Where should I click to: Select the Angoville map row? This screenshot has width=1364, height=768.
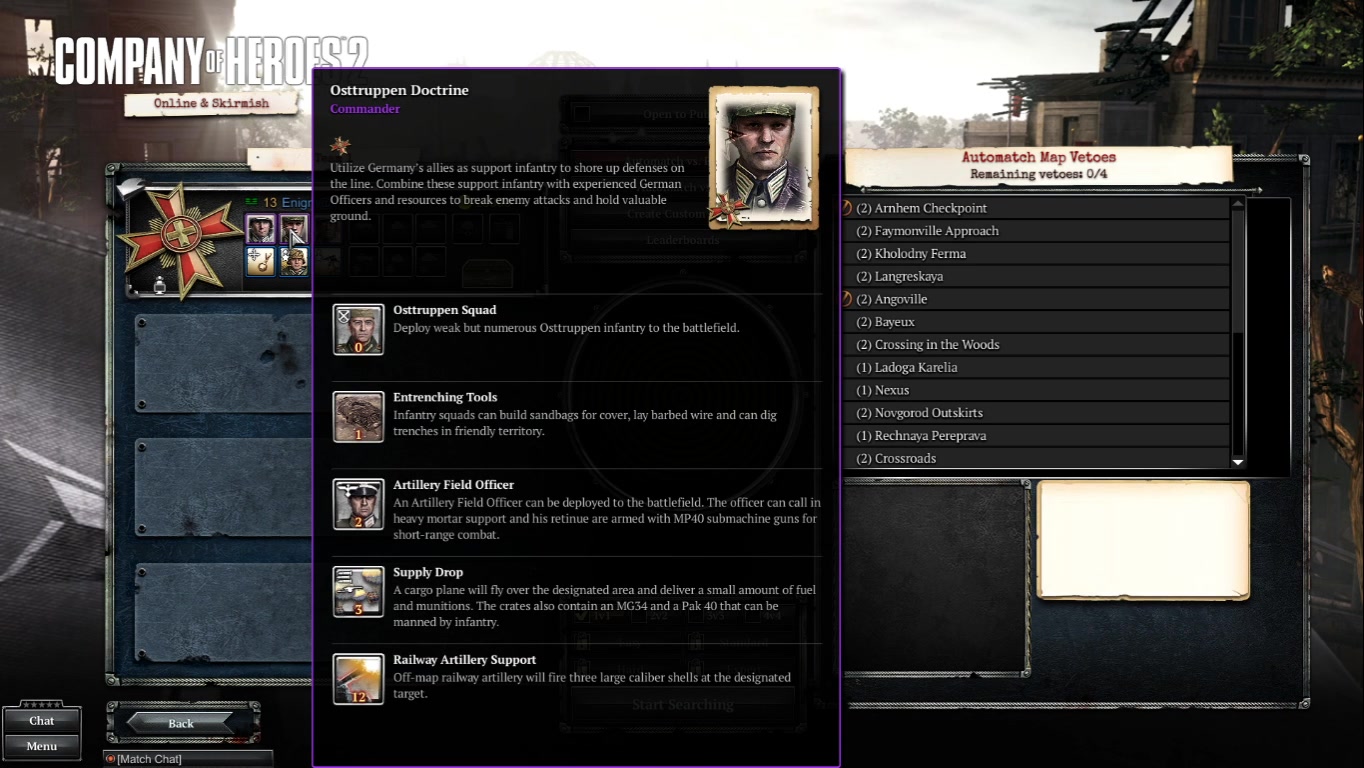coord(1036,299)
